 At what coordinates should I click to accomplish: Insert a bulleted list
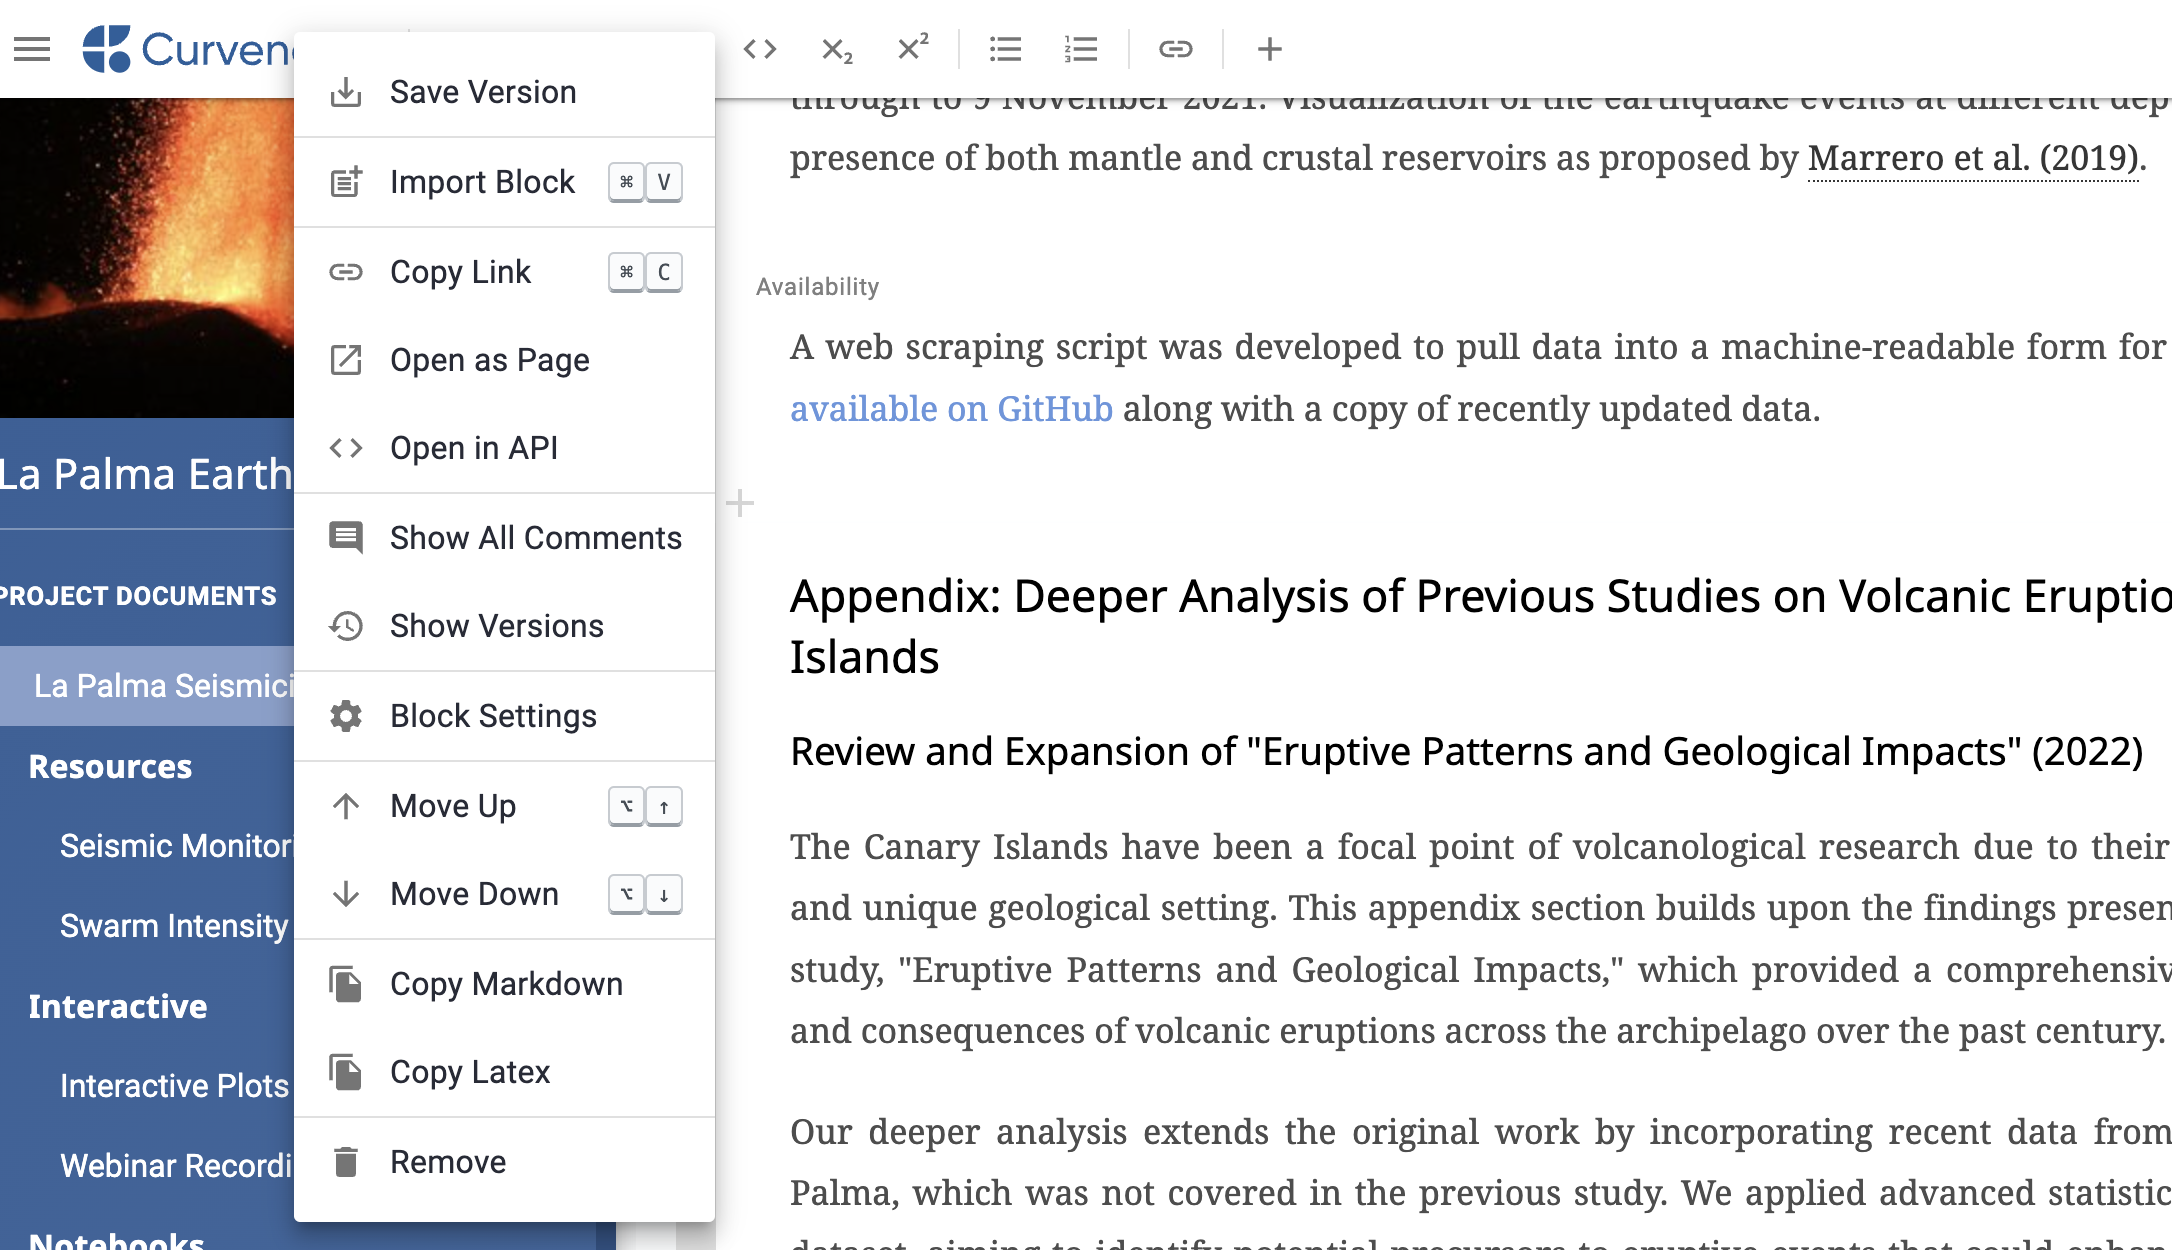1005,49
